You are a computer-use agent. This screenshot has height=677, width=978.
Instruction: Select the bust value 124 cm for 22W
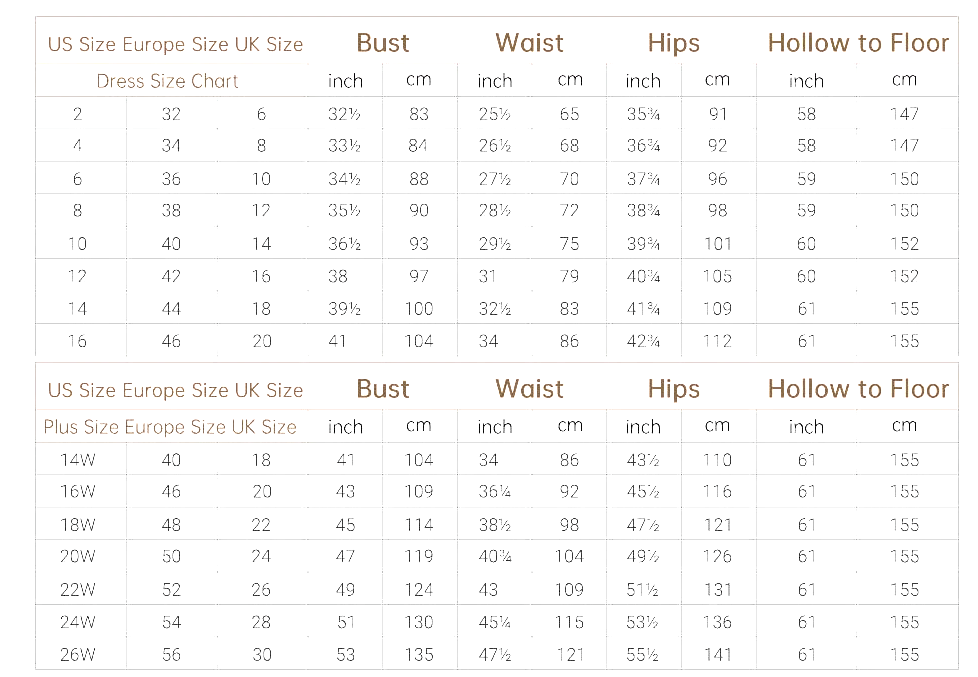pyautogui.click(x=419, y=590)
